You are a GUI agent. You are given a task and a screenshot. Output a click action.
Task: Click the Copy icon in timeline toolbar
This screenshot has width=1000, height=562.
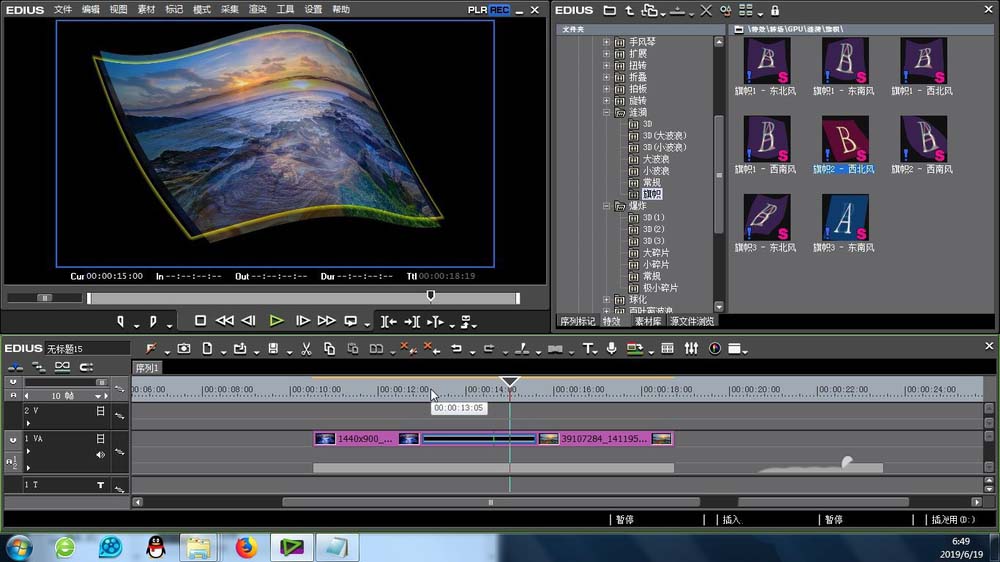(x=329, y=348)
